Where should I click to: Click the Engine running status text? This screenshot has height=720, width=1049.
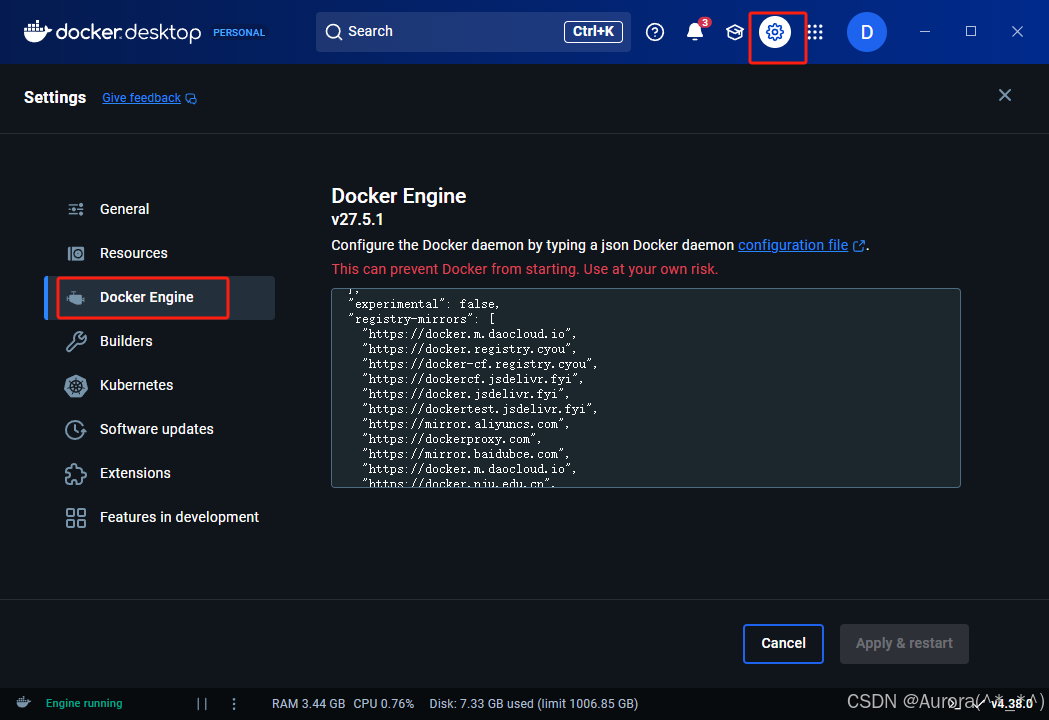coord(84,703)
